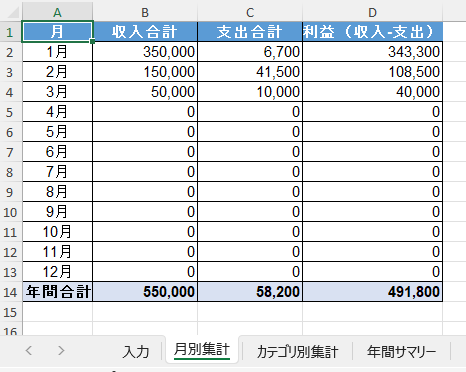
Task: Select the 12月 cell
Action: [57, 272]
